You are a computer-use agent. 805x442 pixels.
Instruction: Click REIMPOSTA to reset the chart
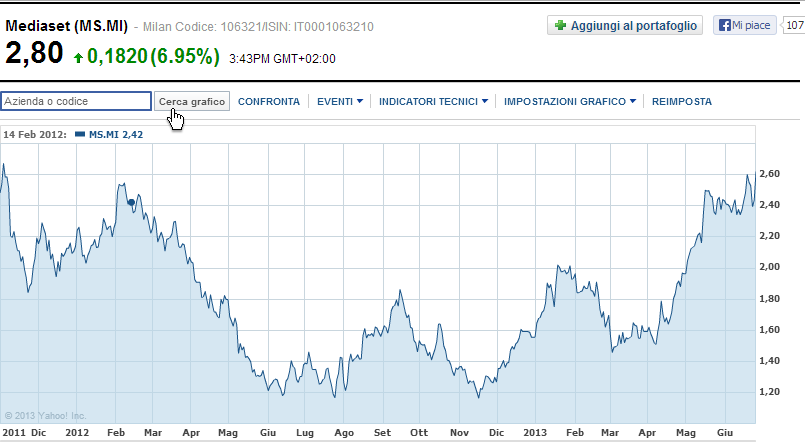(682, 101)
